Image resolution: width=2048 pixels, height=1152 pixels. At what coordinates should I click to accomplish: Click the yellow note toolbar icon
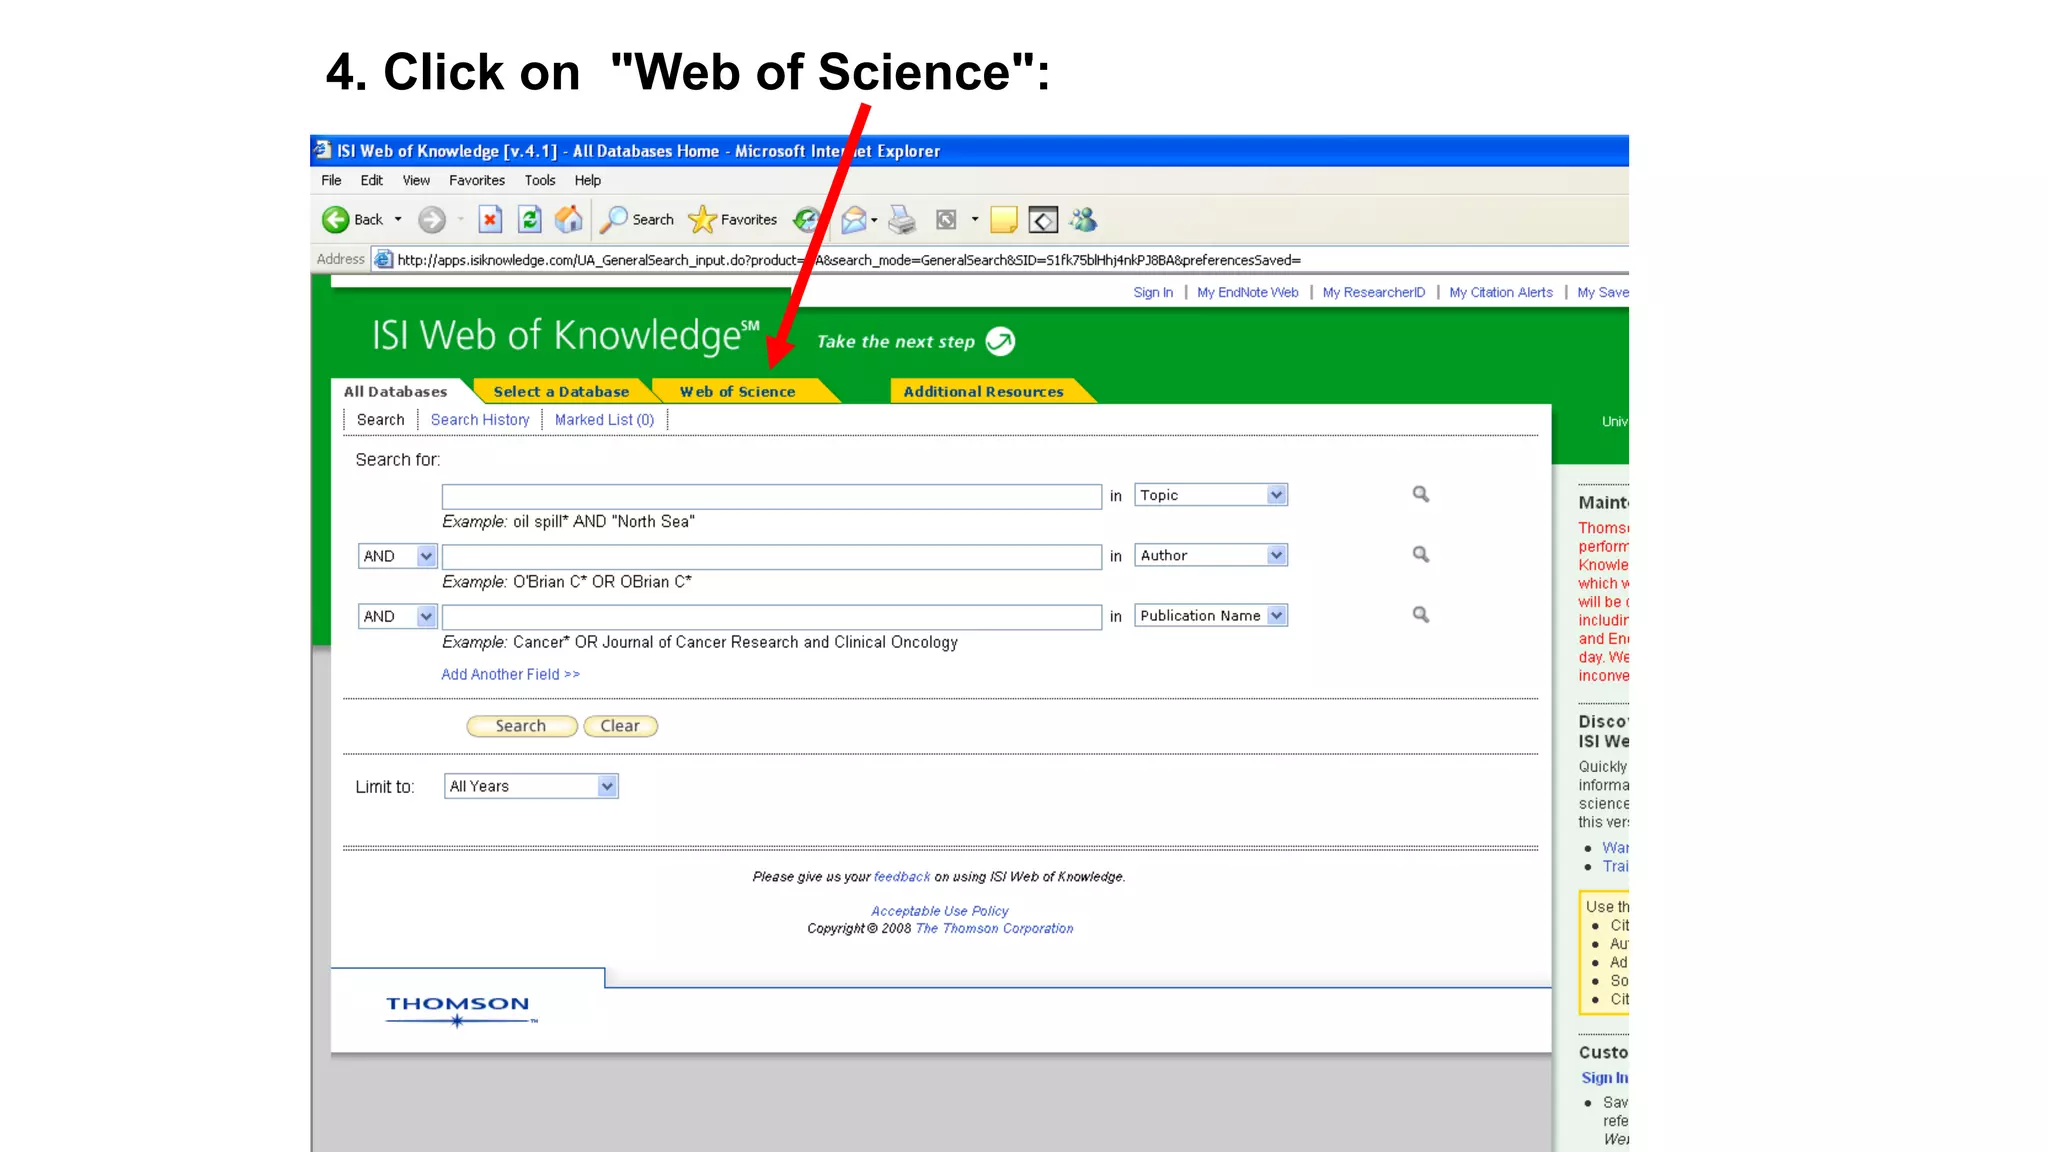click(x=1003, y=220)
